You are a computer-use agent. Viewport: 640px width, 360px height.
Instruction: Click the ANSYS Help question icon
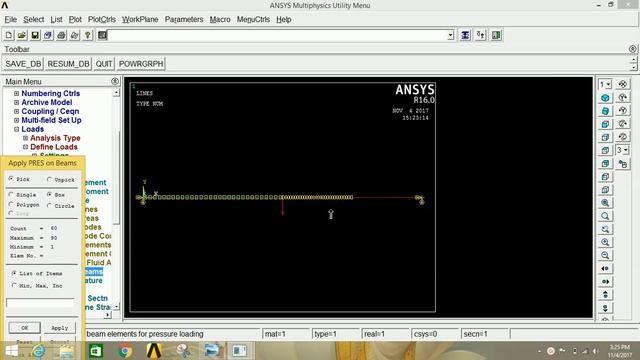[x=87, y=36]
